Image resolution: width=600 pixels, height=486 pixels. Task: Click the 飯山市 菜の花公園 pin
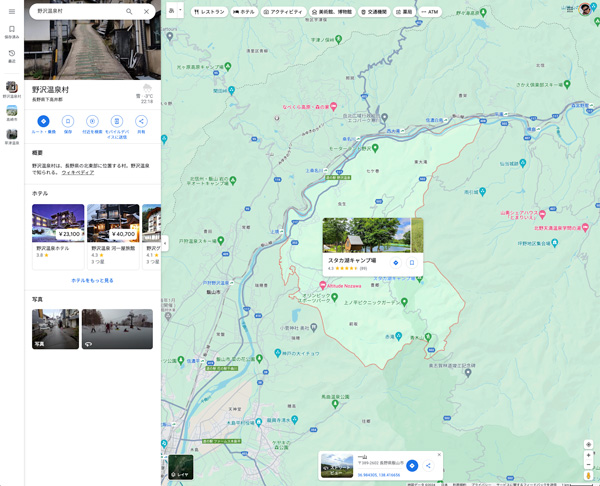pos(259,359)
